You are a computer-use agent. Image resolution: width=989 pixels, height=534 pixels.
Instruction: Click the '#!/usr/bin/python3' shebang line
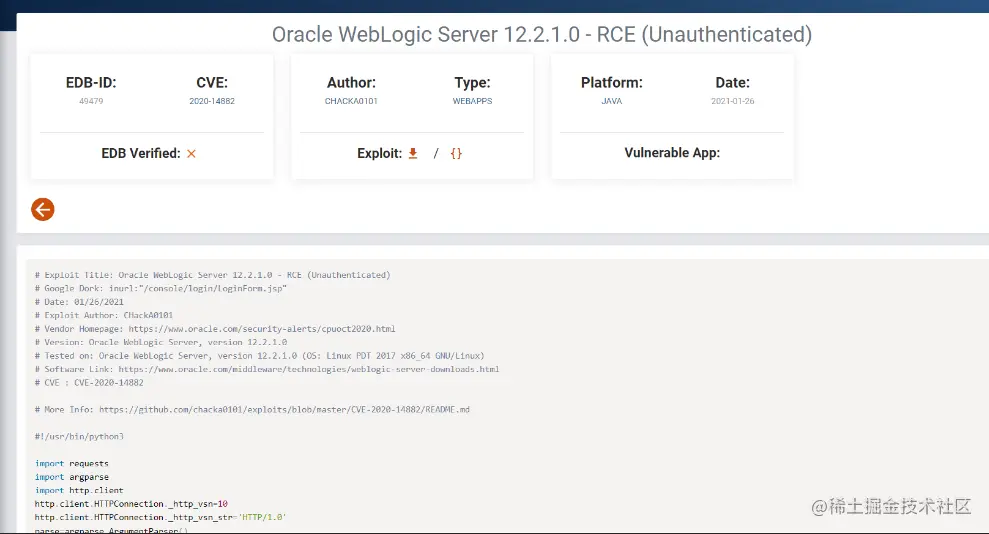pyautogui.click(x=79, y=436)
